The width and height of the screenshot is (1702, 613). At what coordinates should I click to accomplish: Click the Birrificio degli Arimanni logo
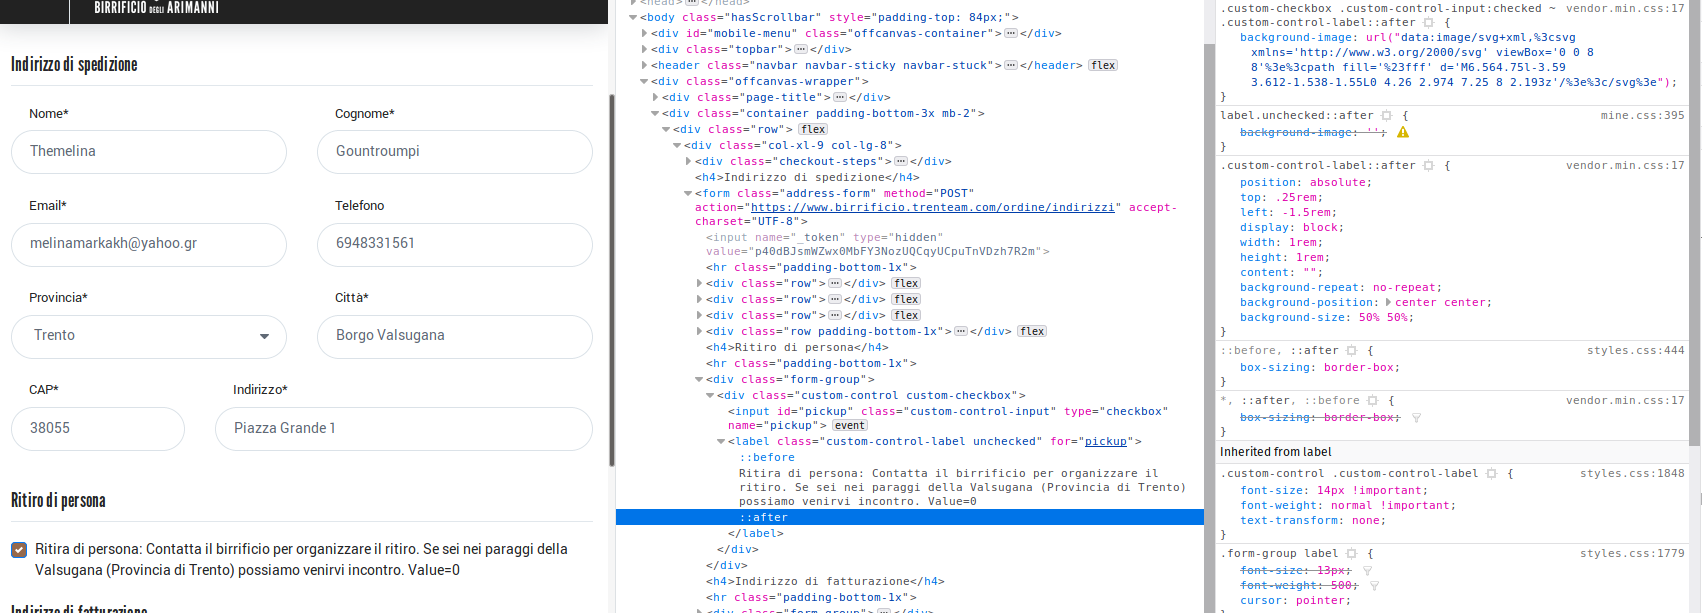(x=156, y=8)
